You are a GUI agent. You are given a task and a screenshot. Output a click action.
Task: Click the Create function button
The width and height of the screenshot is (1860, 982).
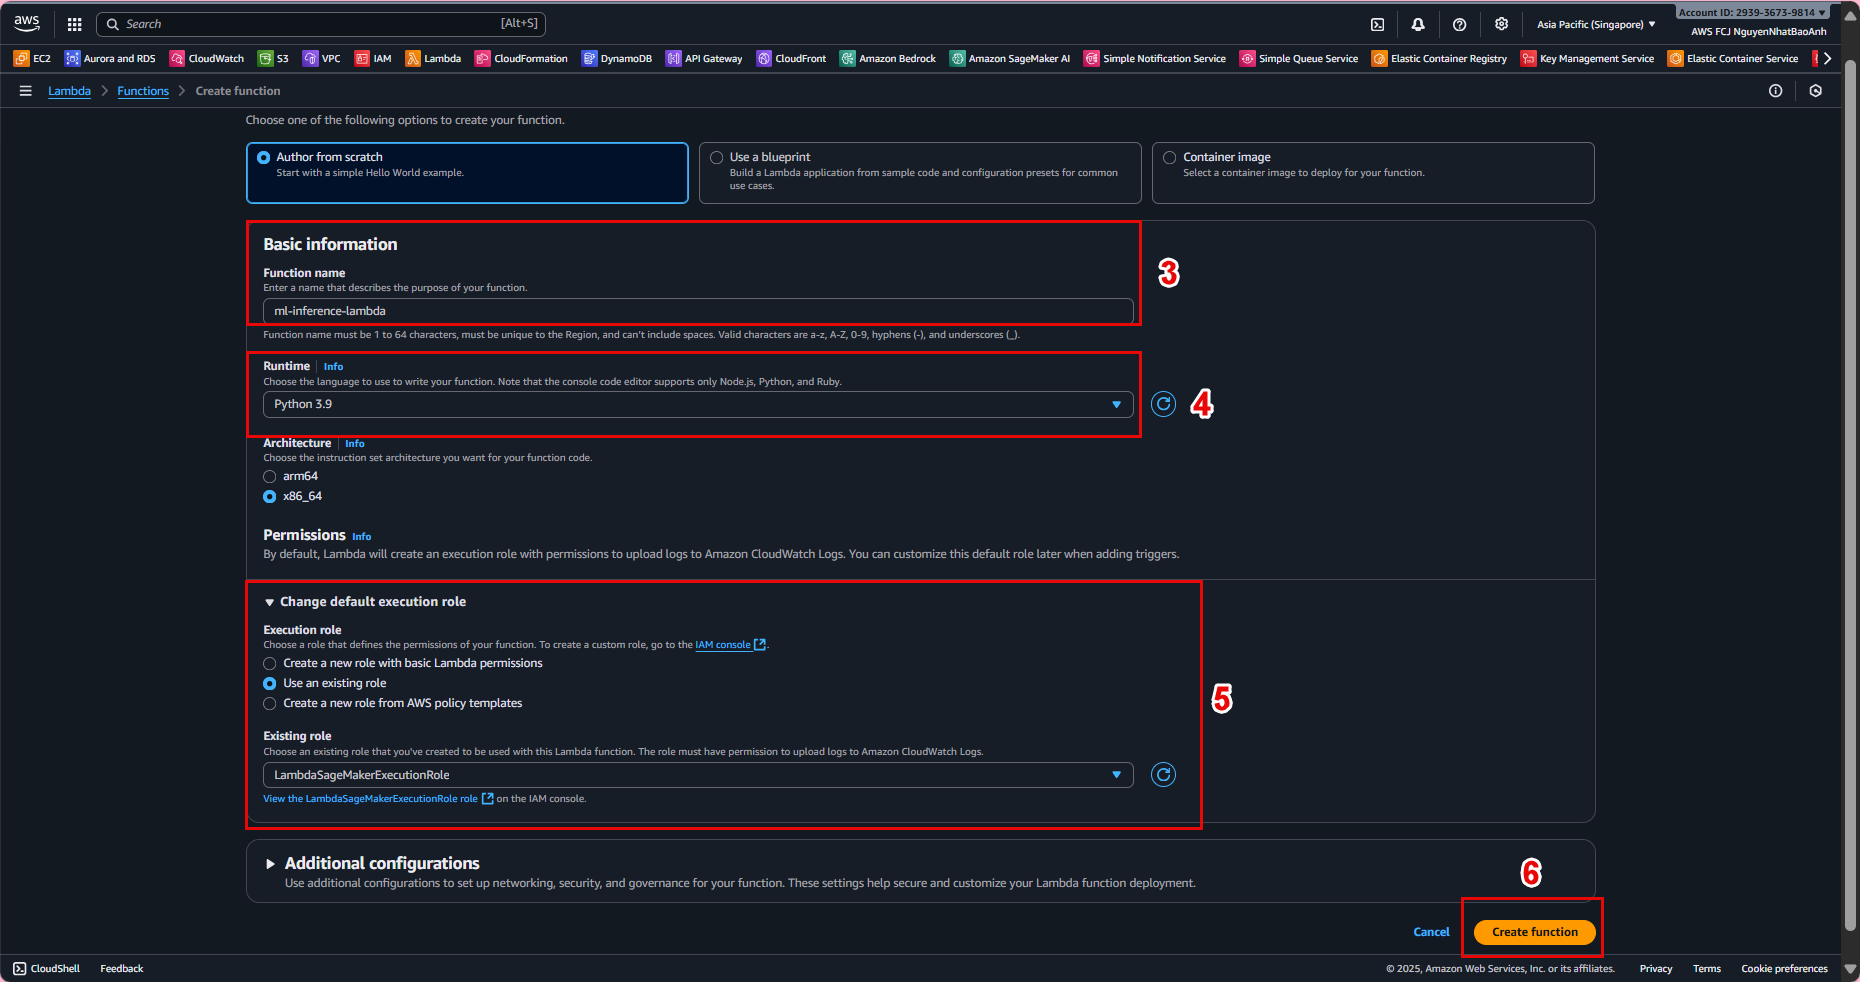(1535, 932)
